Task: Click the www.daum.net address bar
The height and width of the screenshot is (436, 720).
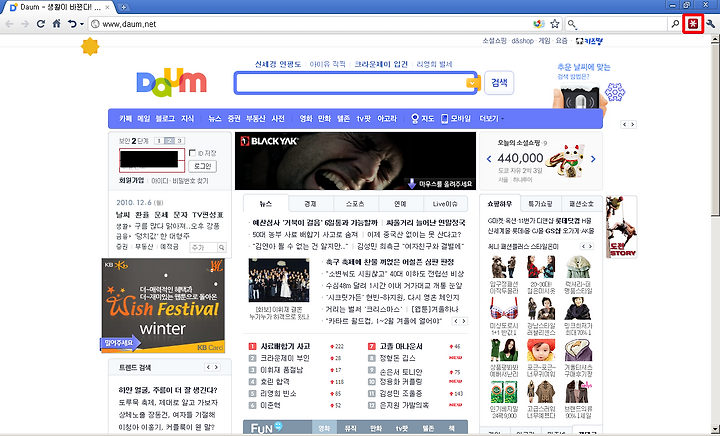Action: [x=308, y=24]
